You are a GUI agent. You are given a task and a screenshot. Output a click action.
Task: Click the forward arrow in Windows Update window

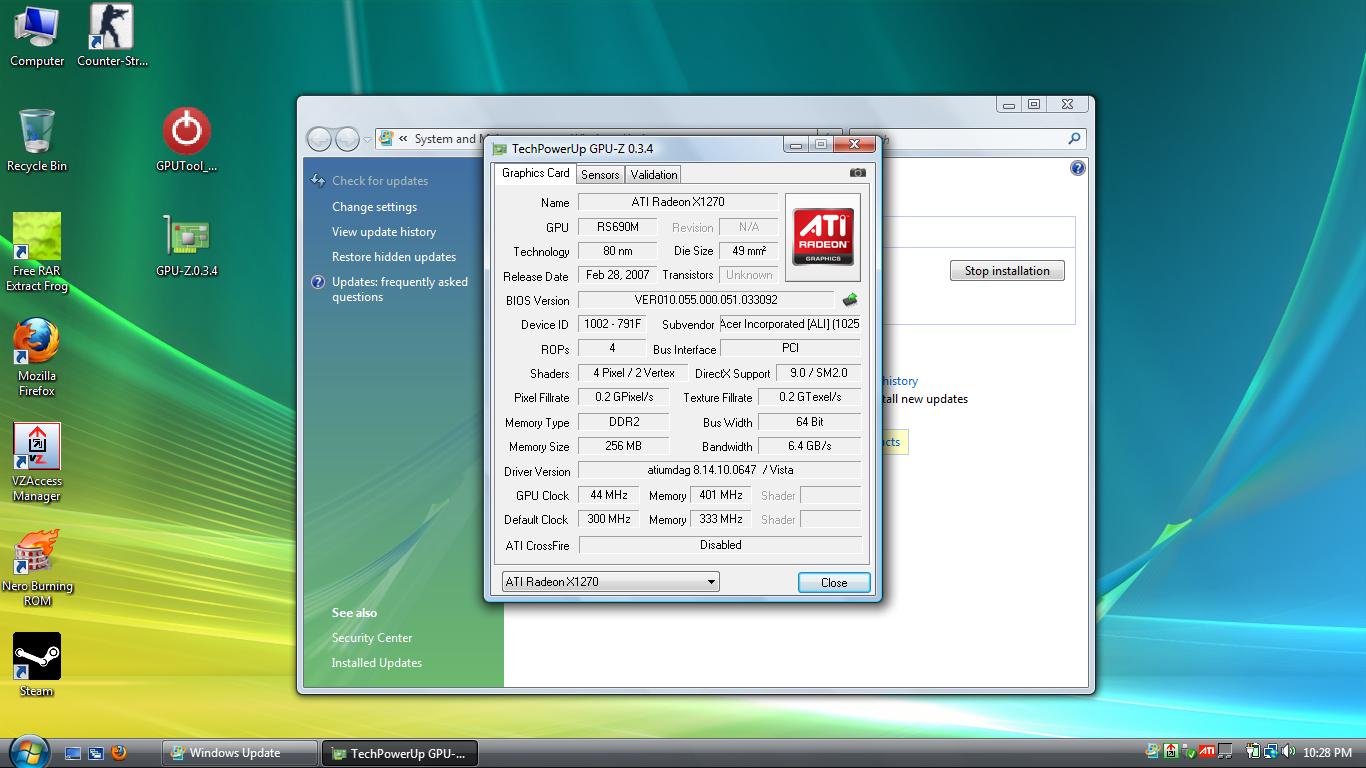(x=347, y=139)
